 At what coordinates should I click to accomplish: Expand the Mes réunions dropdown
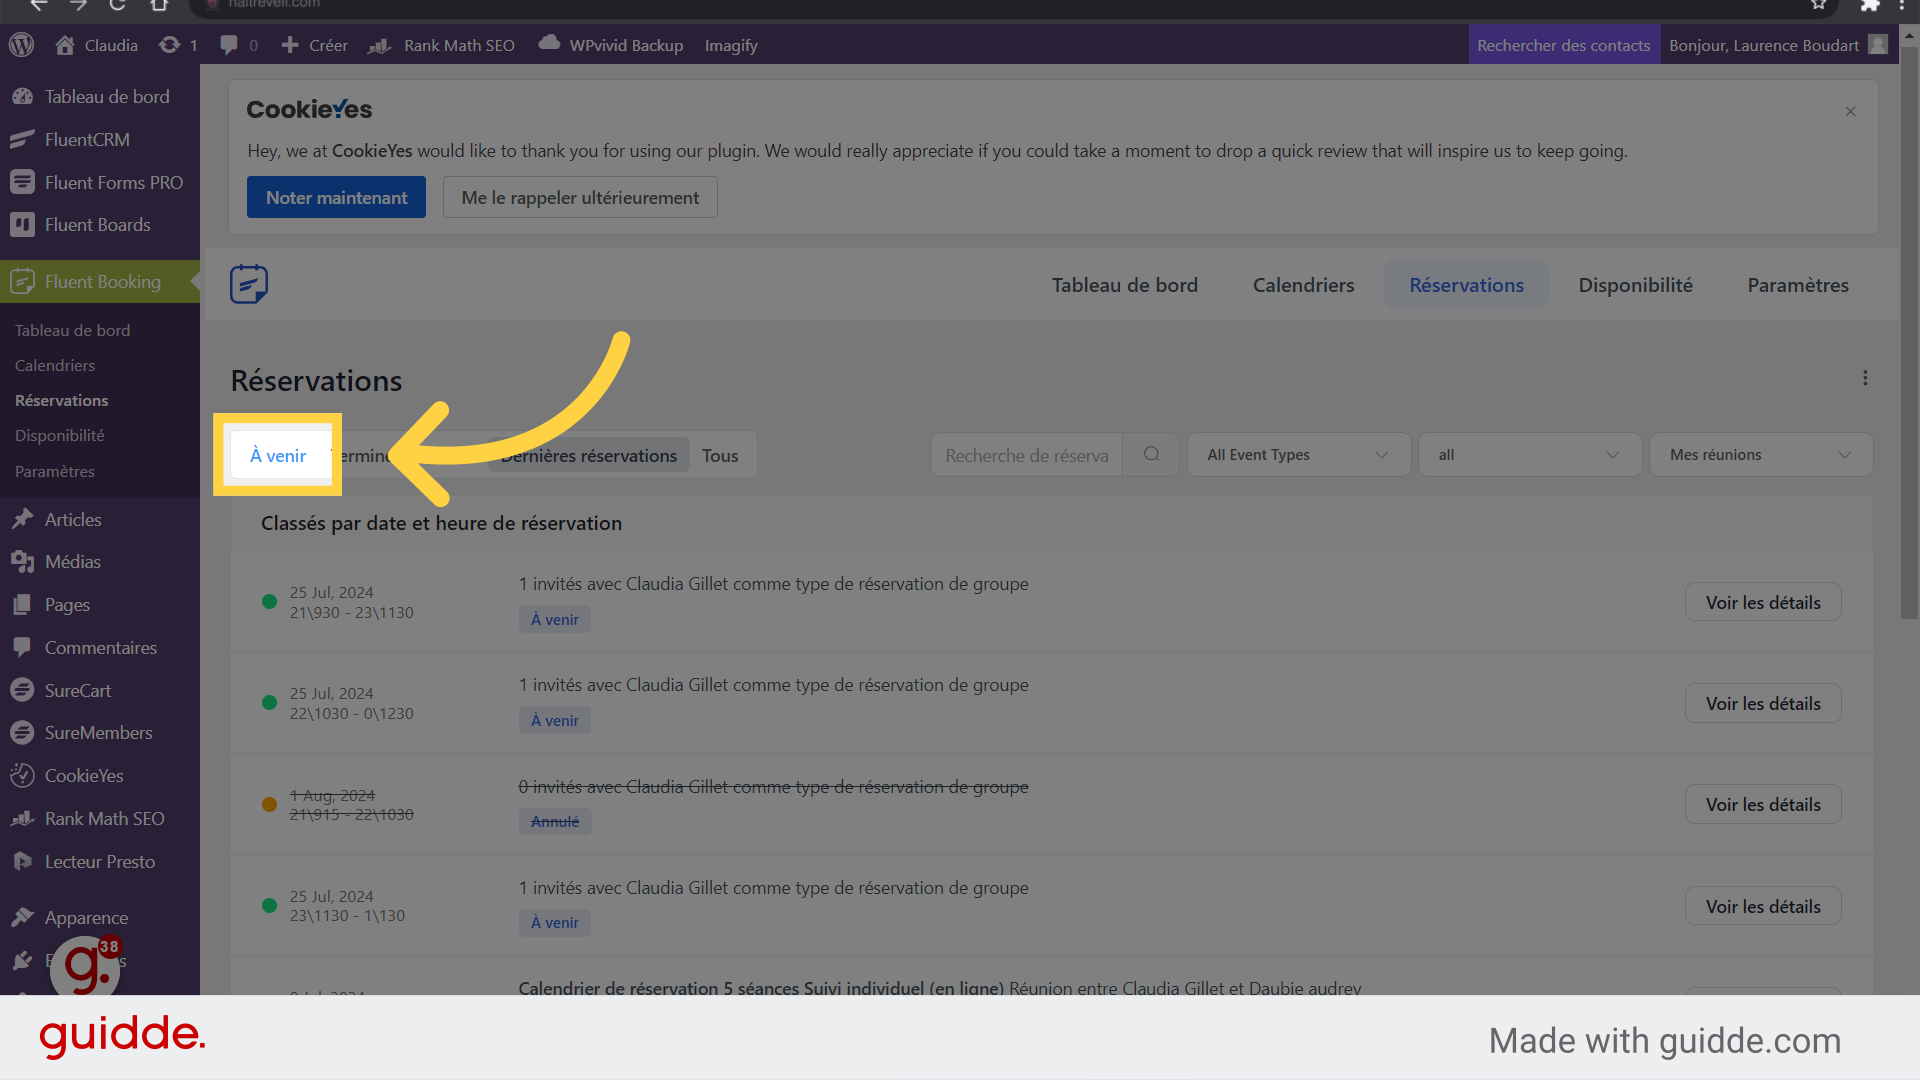pos(1760,455)
